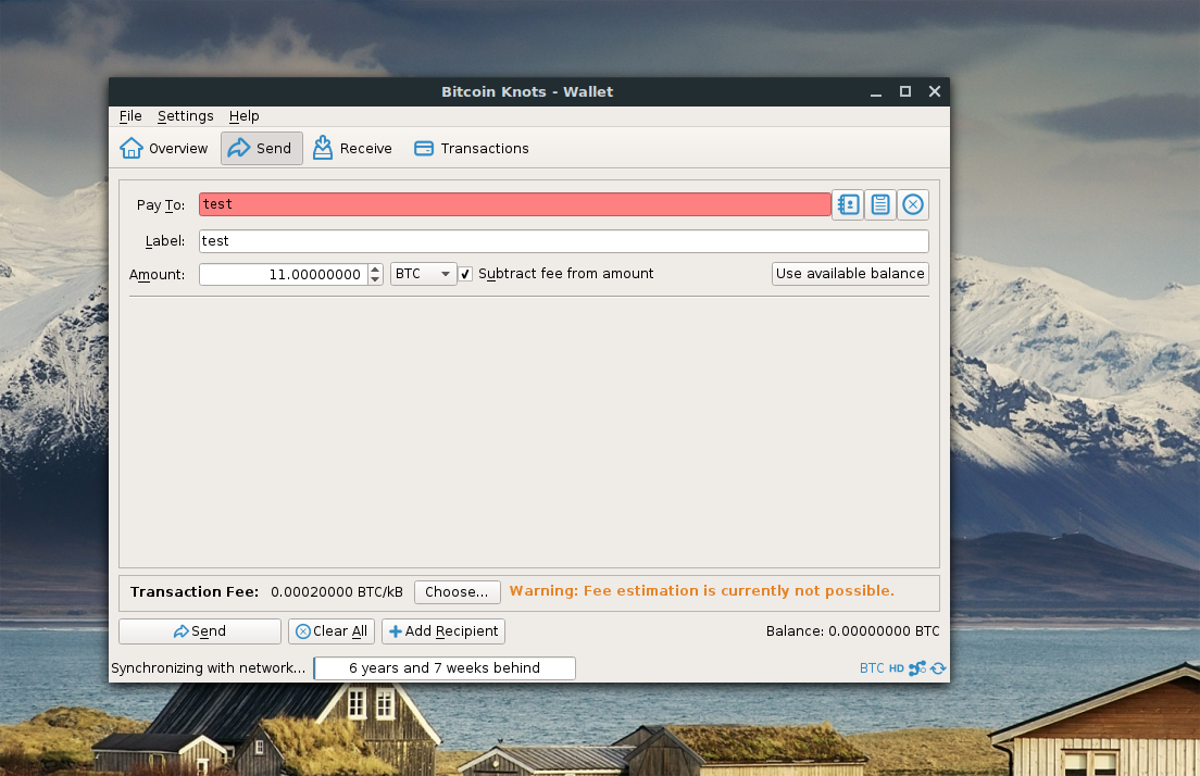Viewport: 1200px width, 776px height.
Task: Uncheck Subtract fee from amount
Action: pos(466,274)
